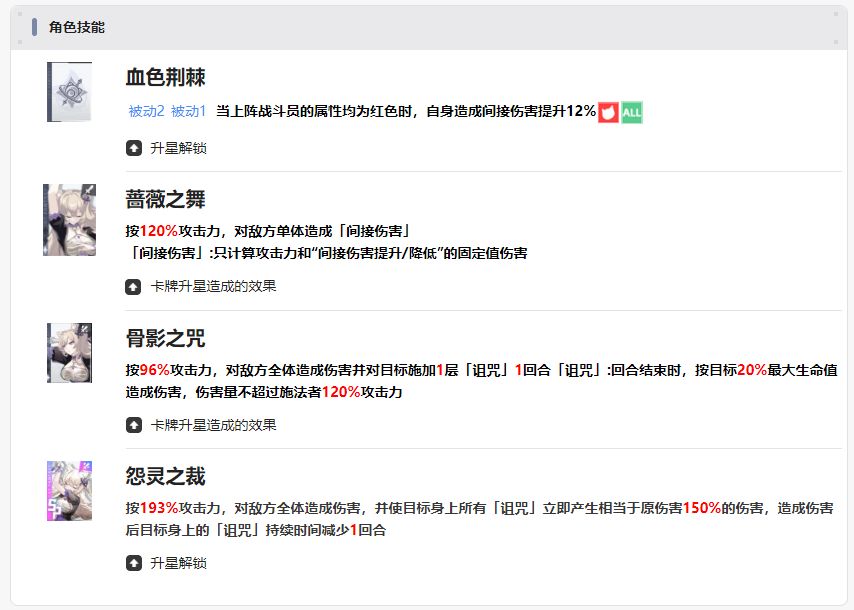The width and height of the screenshot is (854, 610).
Task: Click upgrade arrow icon under 怨灵之裁
Action: point(133,563)
